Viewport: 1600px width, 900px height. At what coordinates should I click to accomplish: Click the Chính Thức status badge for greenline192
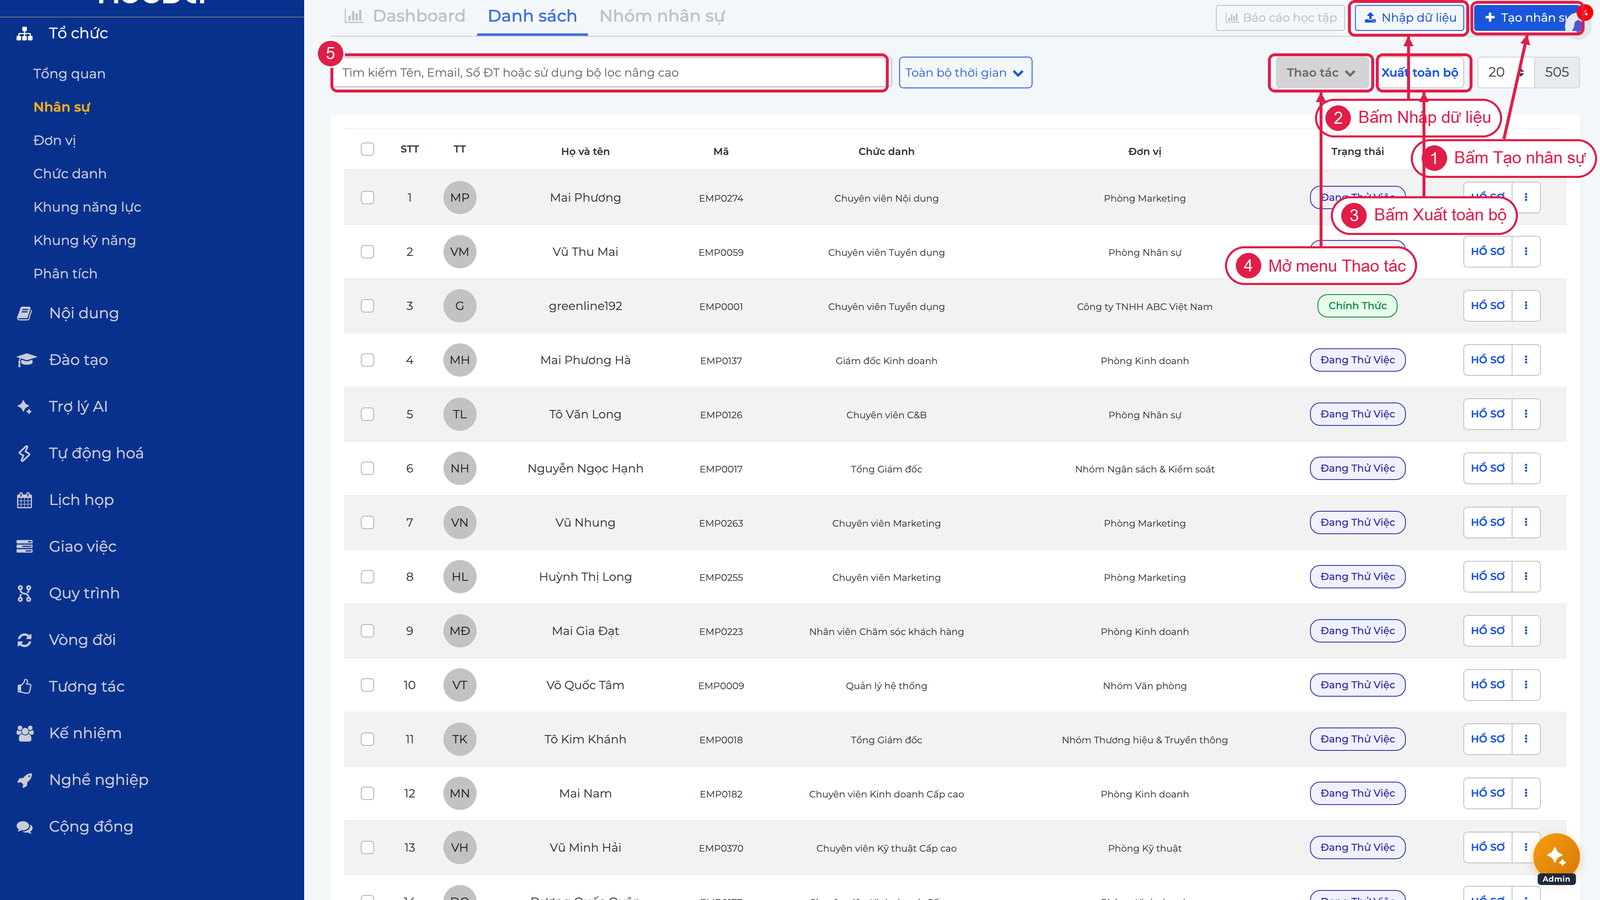tap(1357, 306)
